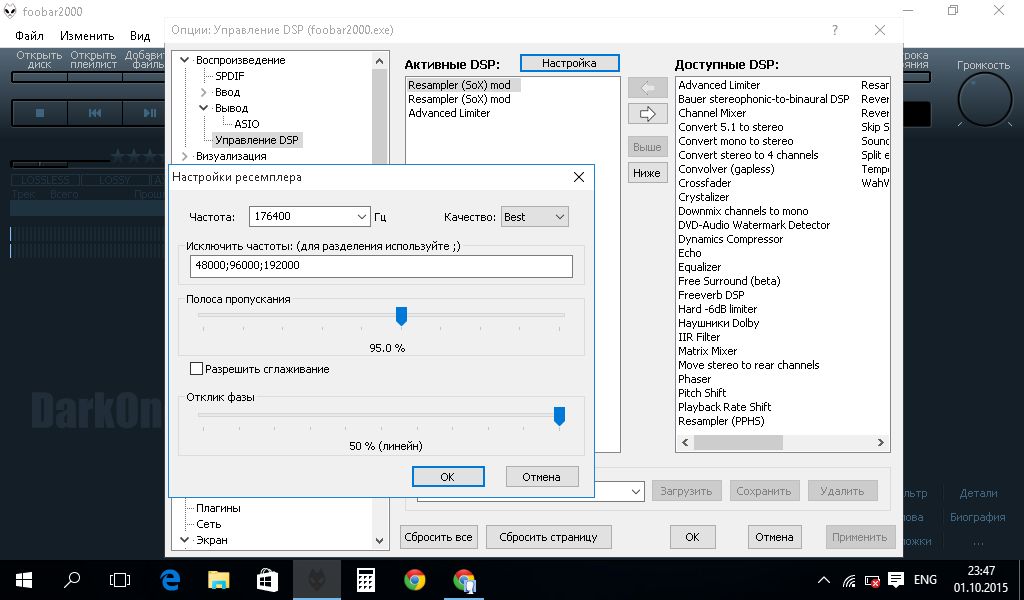Click the Сохранить preset button
Viewport: 1024px width, 600px height.
click(763, 491)
